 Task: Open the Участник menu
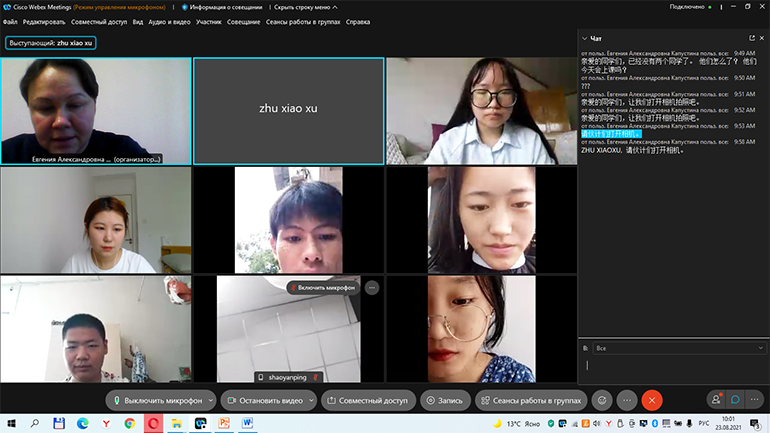coord(209,21)
